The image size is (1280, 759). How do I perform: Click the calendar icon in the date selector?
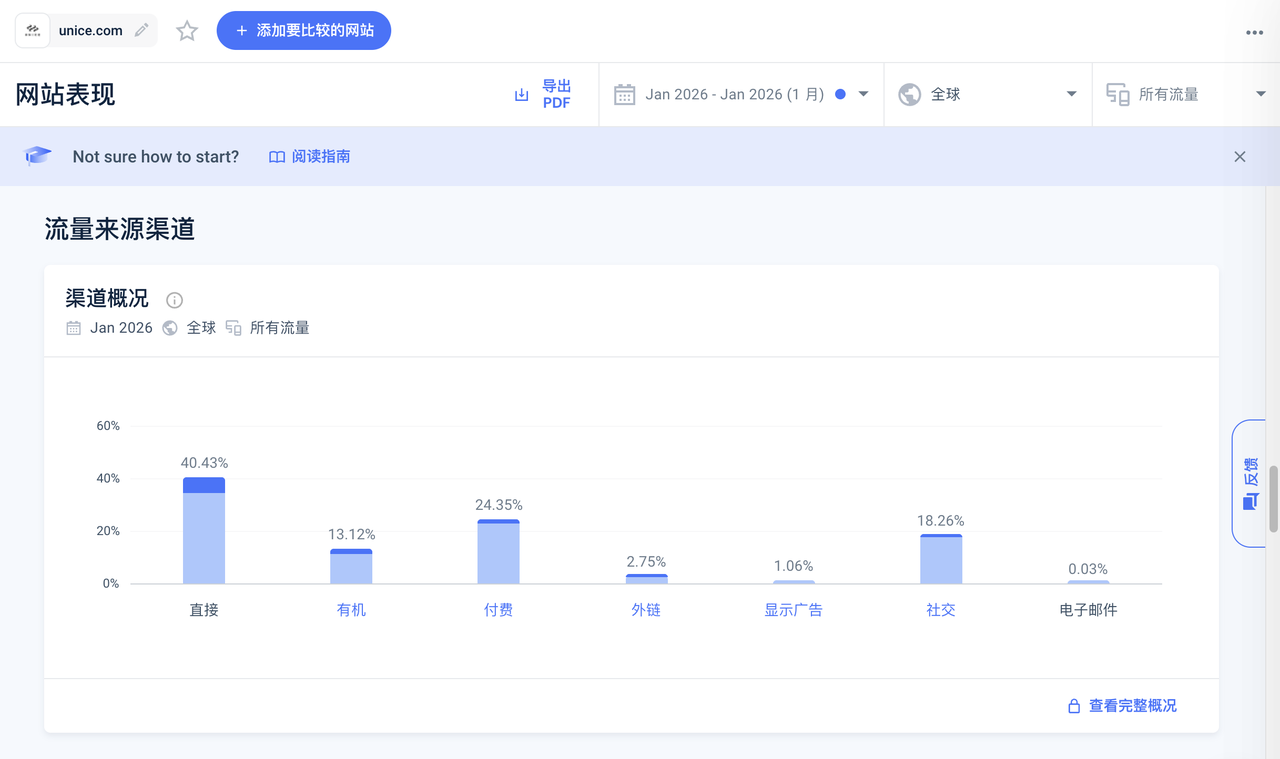coord(624,94)
